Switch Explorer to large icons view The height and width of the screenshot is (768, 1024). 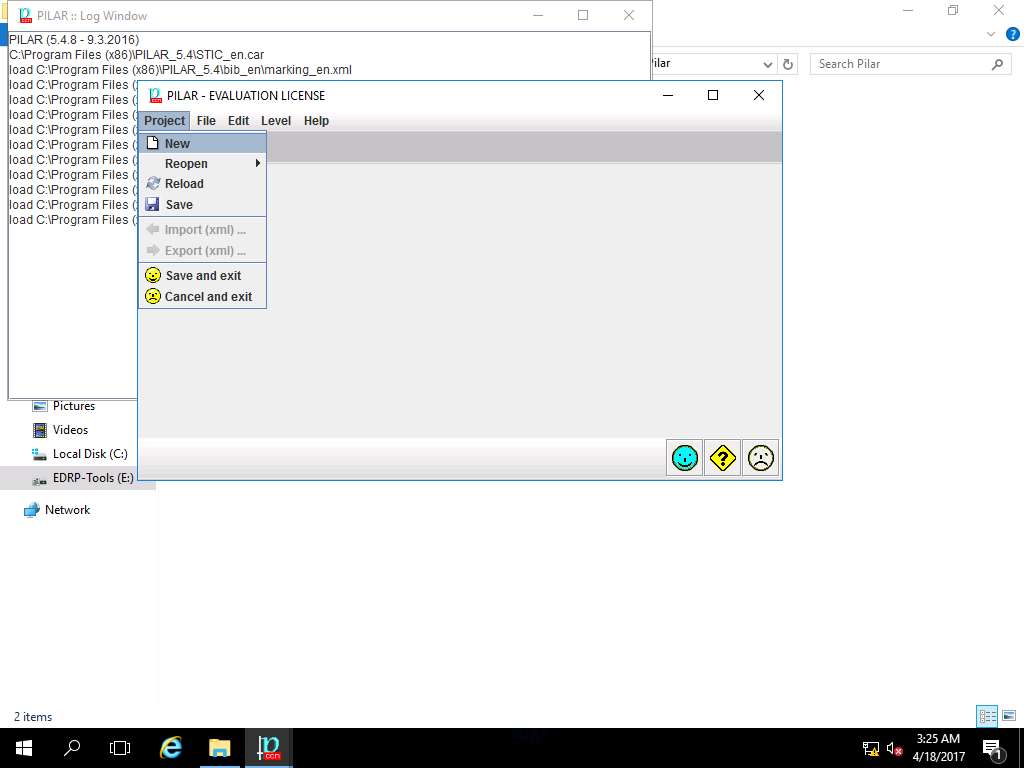point(1009,716)
